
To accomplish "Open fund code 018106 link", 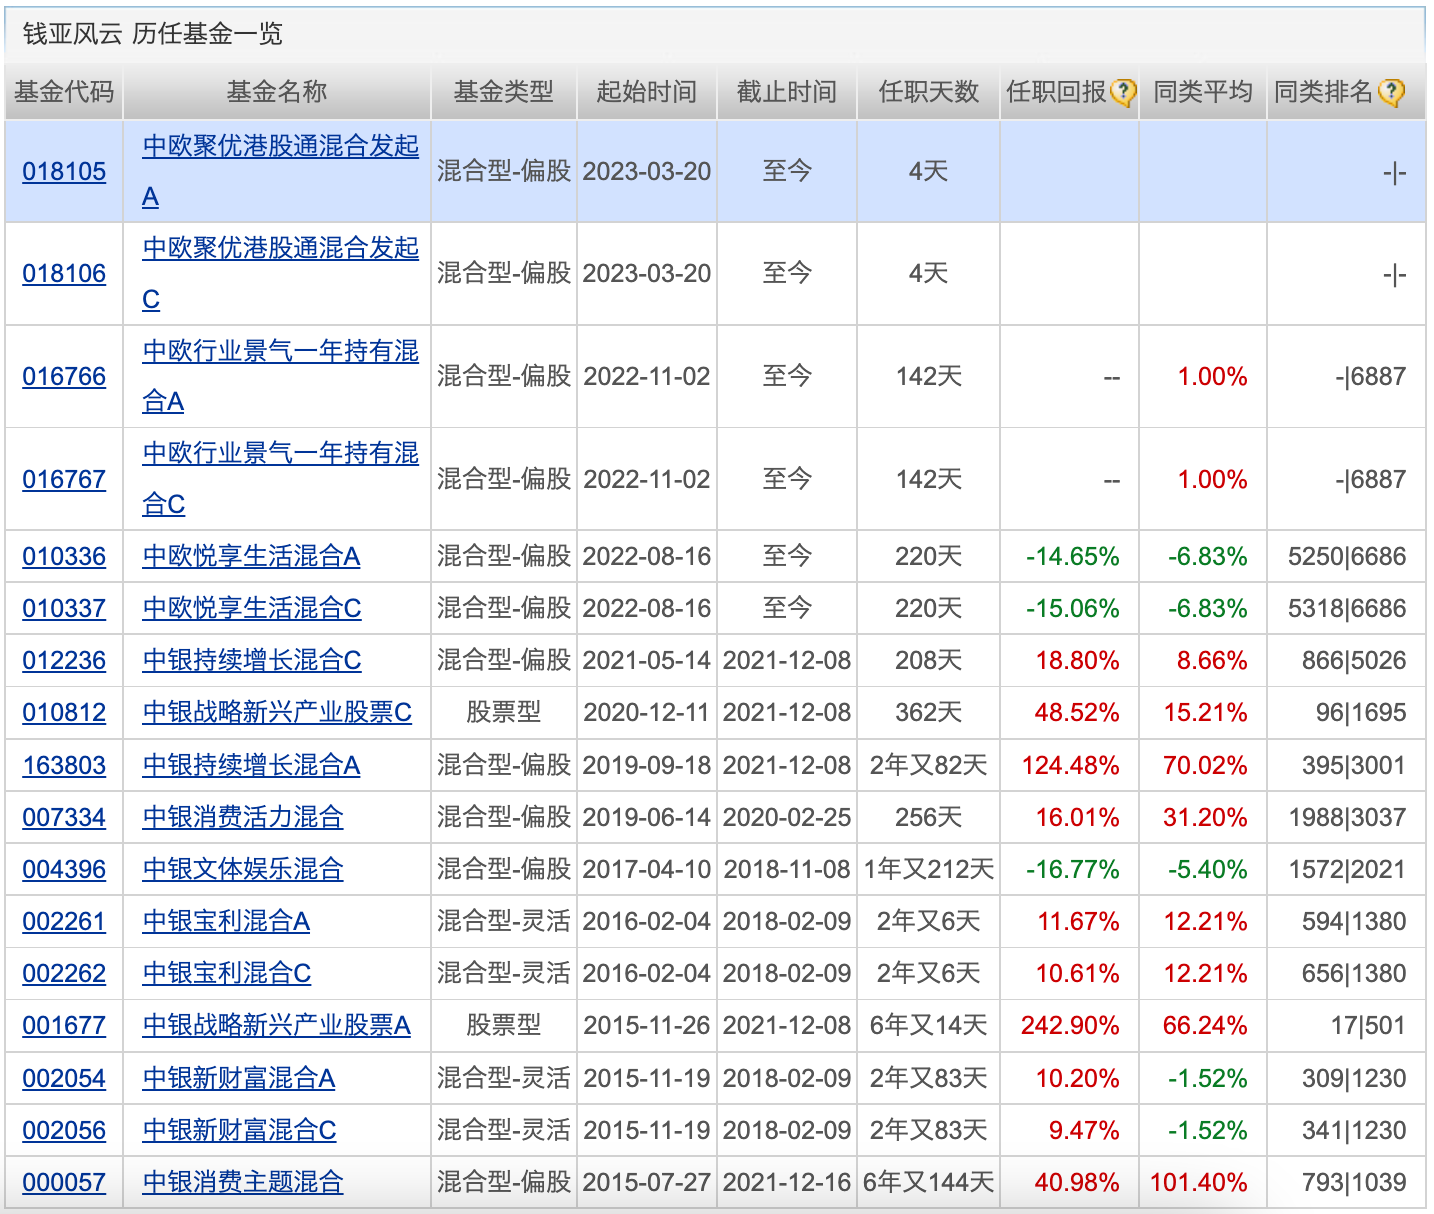I will tap(64, 273).
